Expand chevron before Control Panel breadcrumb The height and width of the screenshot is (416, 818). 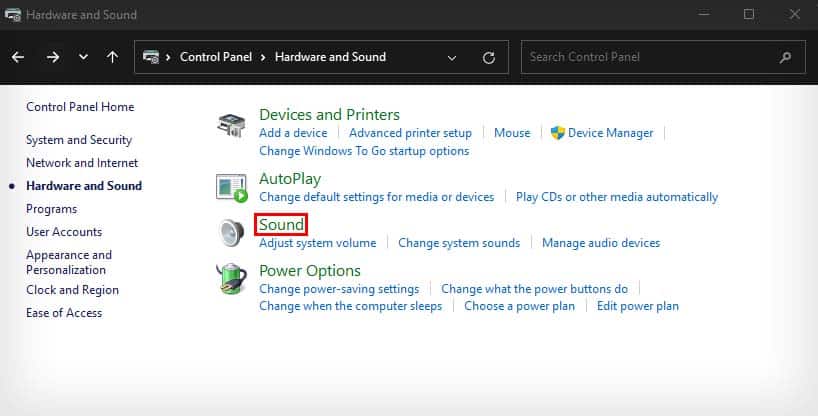[168, 57]
